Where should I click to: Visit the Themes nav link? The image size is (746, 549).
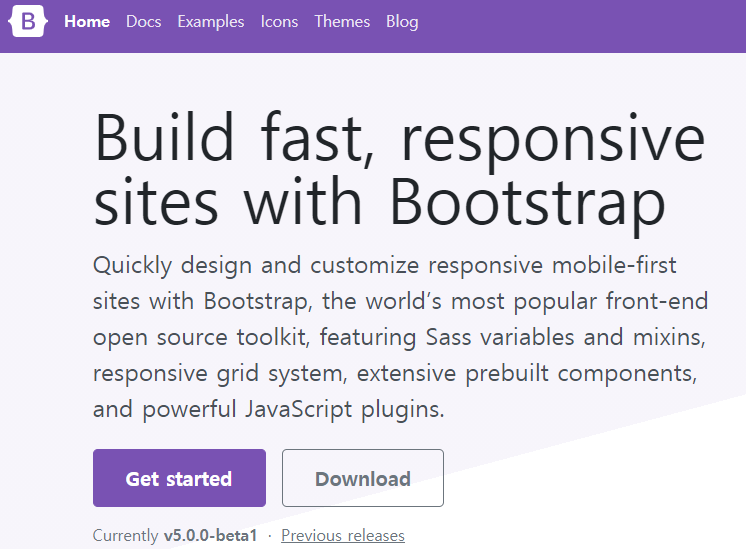[x=342, y=21]
